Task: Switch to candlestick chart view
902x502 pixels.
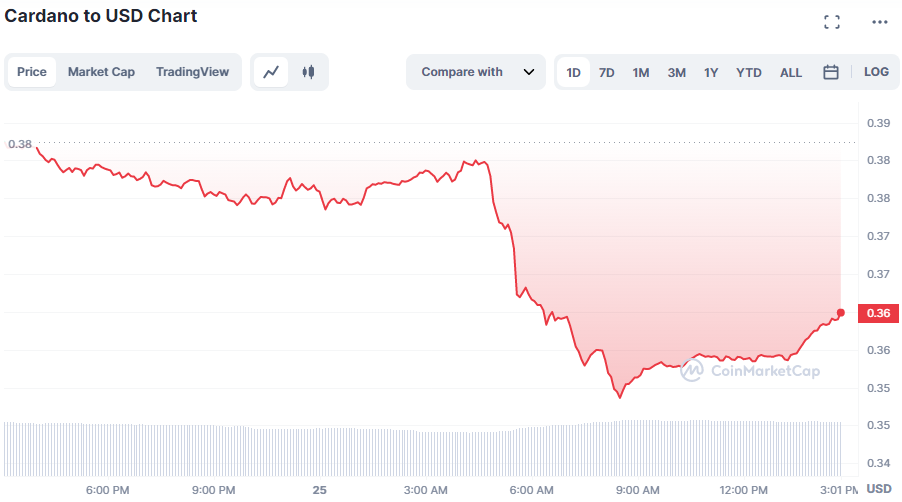Action: pyautogui.click(x=308, y=72)
